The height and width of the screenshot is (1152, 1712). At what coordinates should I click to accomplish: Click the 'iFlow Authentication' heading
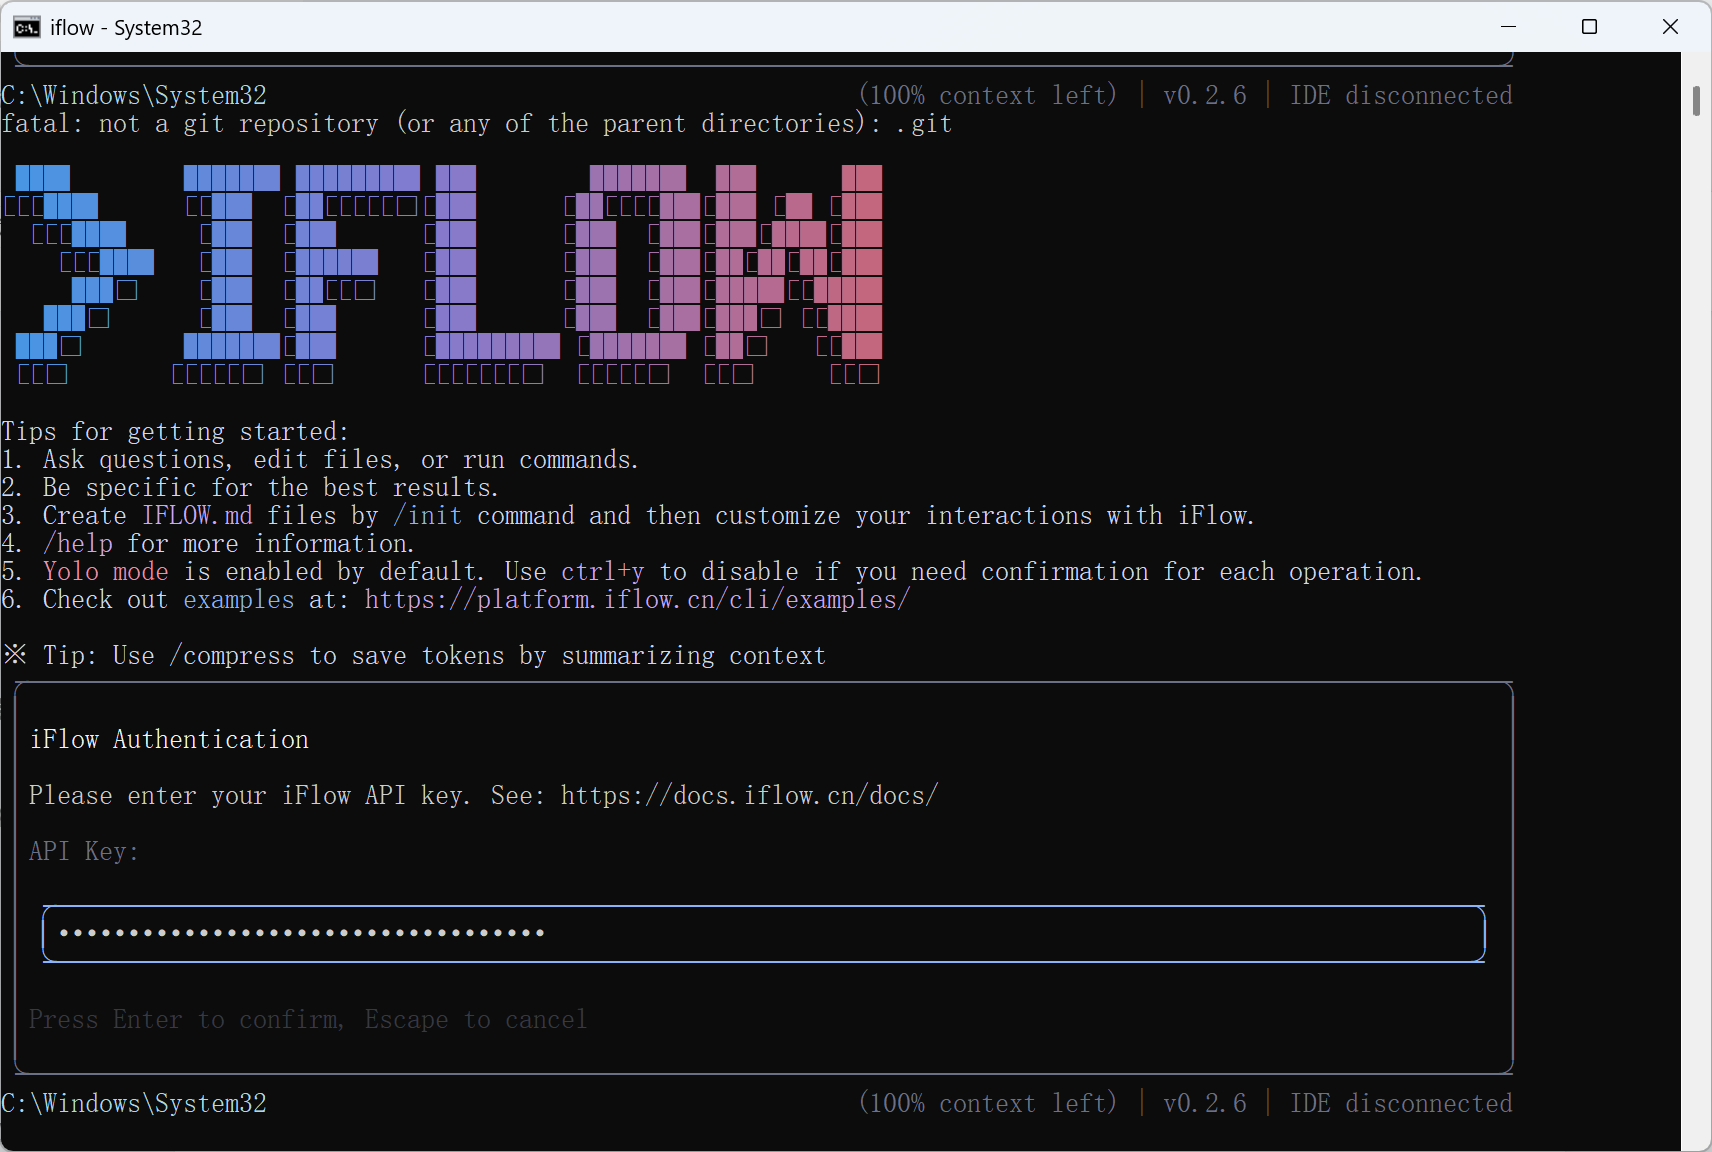[169, 740]
